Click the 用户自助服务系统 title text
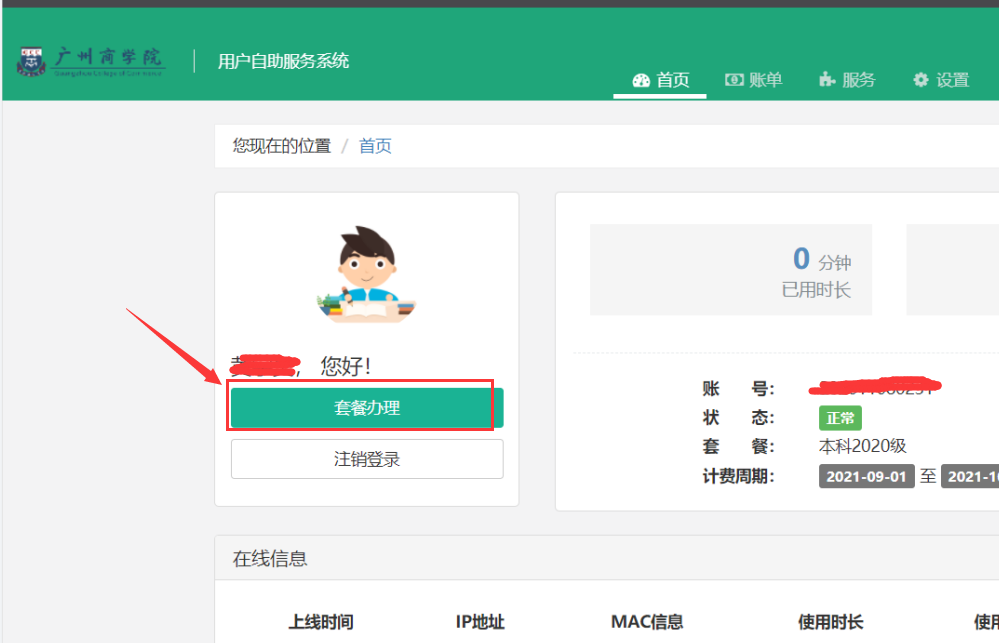 coord(283,61)
